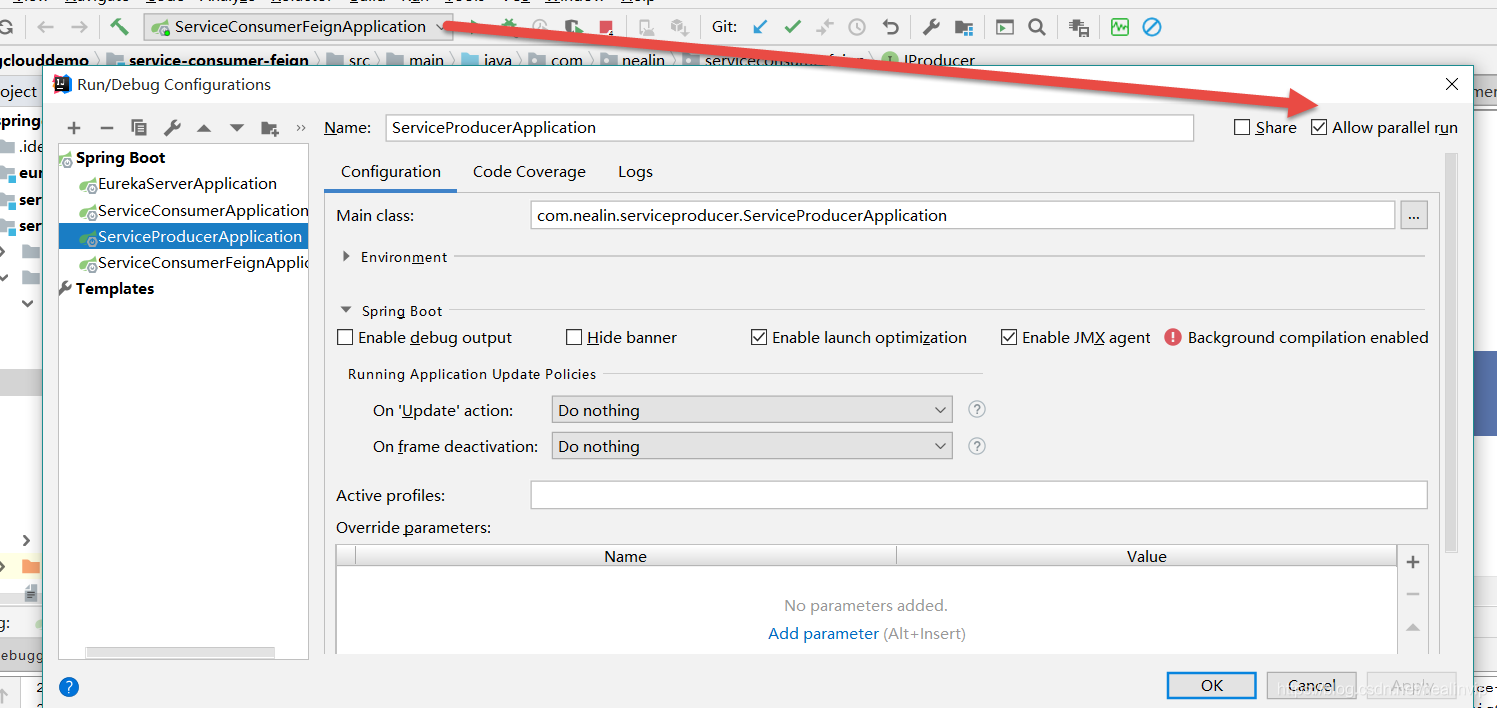The width and height of the screenshot is (1497, 708).
Task: Click OK to confirm configuration
Action: [x=1212, y=685]
